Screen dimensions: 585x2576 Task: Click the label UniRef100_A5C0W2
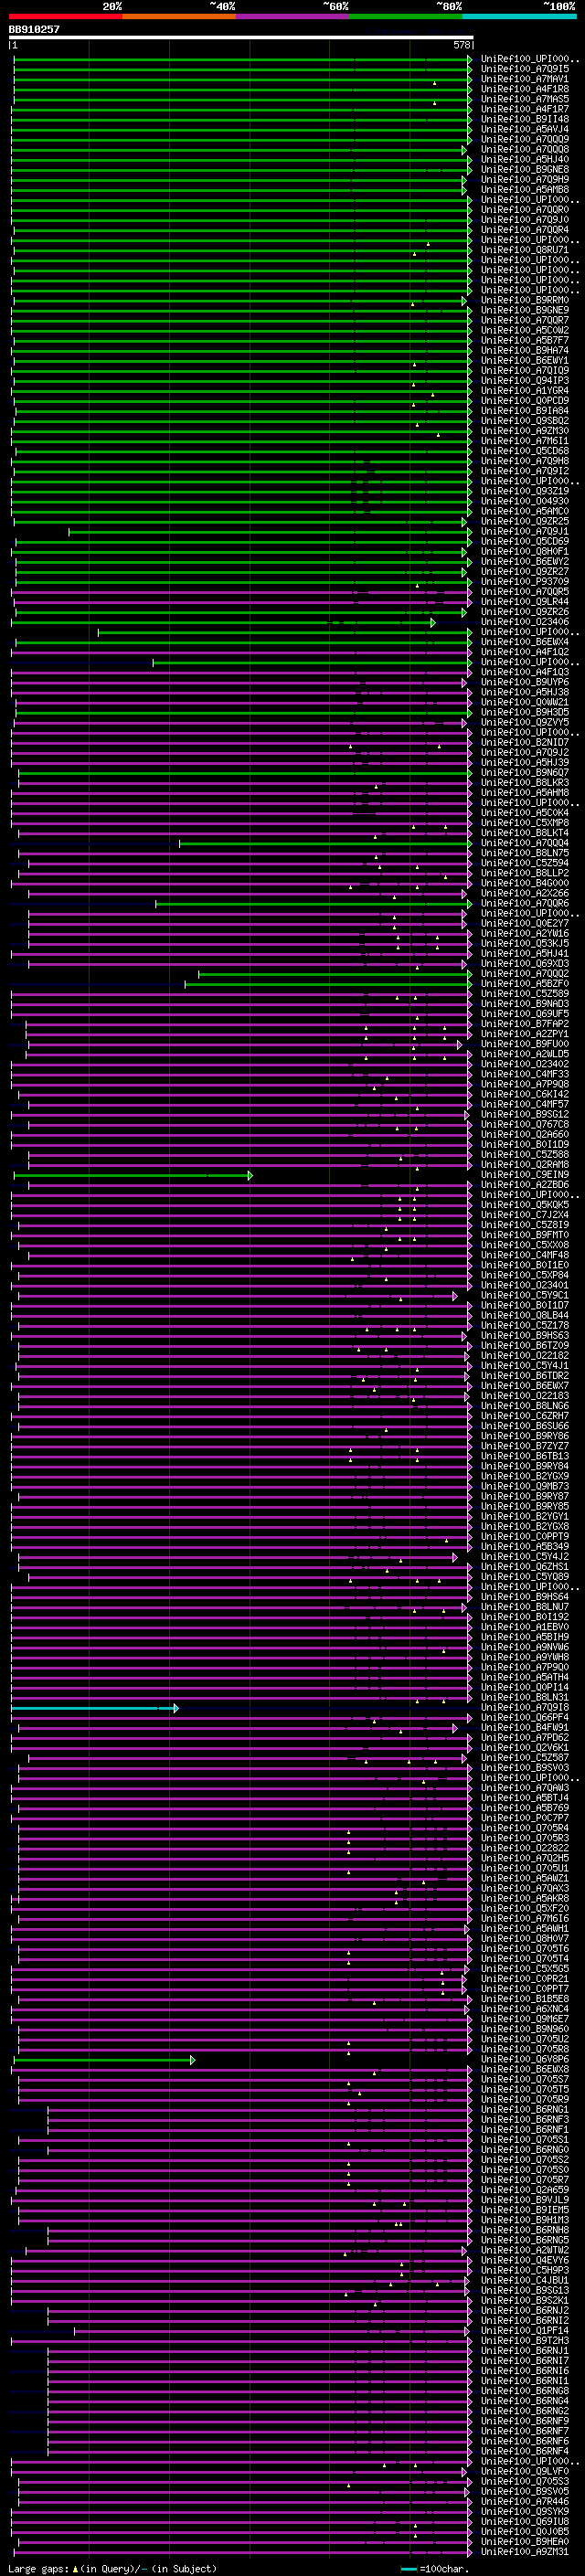point(525,330)
